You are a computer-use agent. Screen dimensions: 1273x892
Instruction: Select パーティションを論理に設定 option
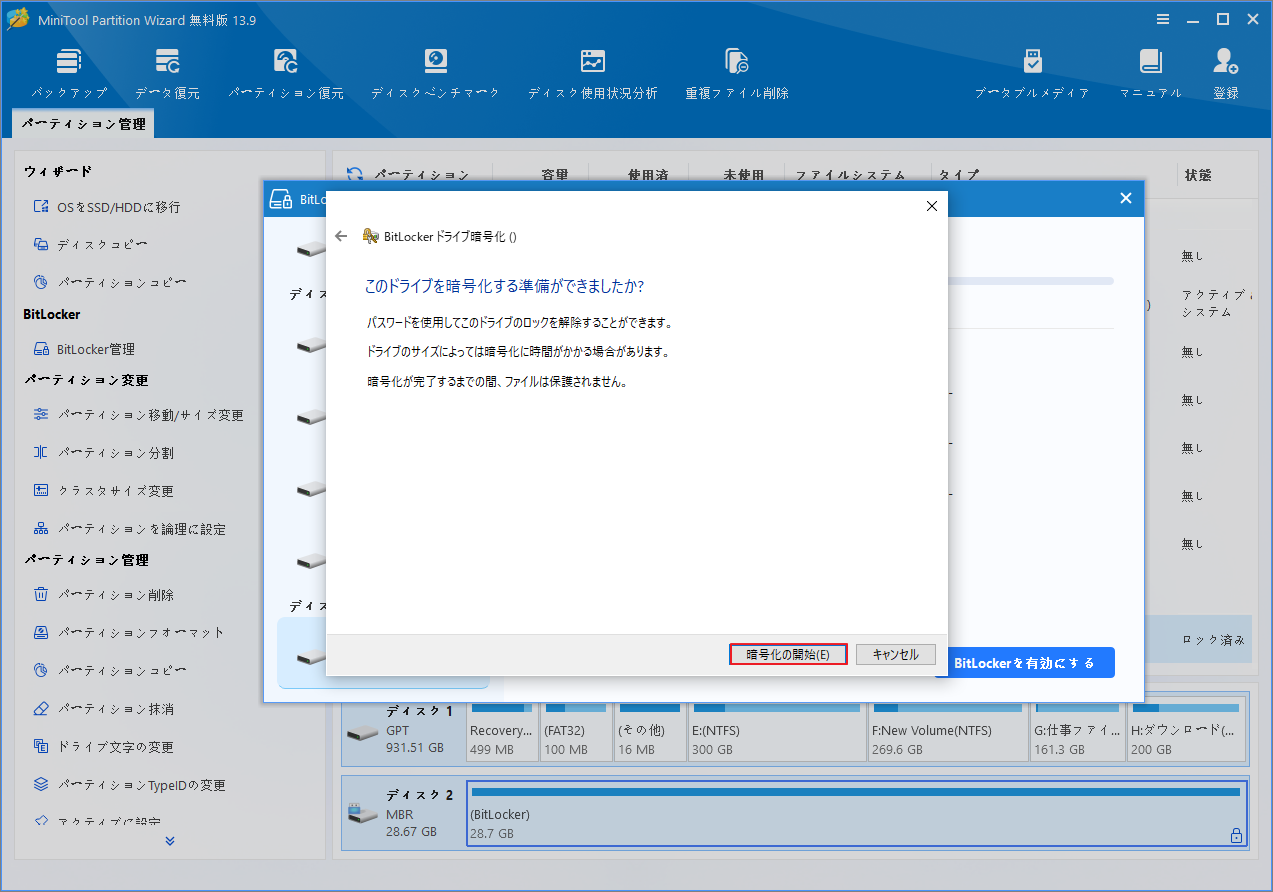(x=130, y=529)
